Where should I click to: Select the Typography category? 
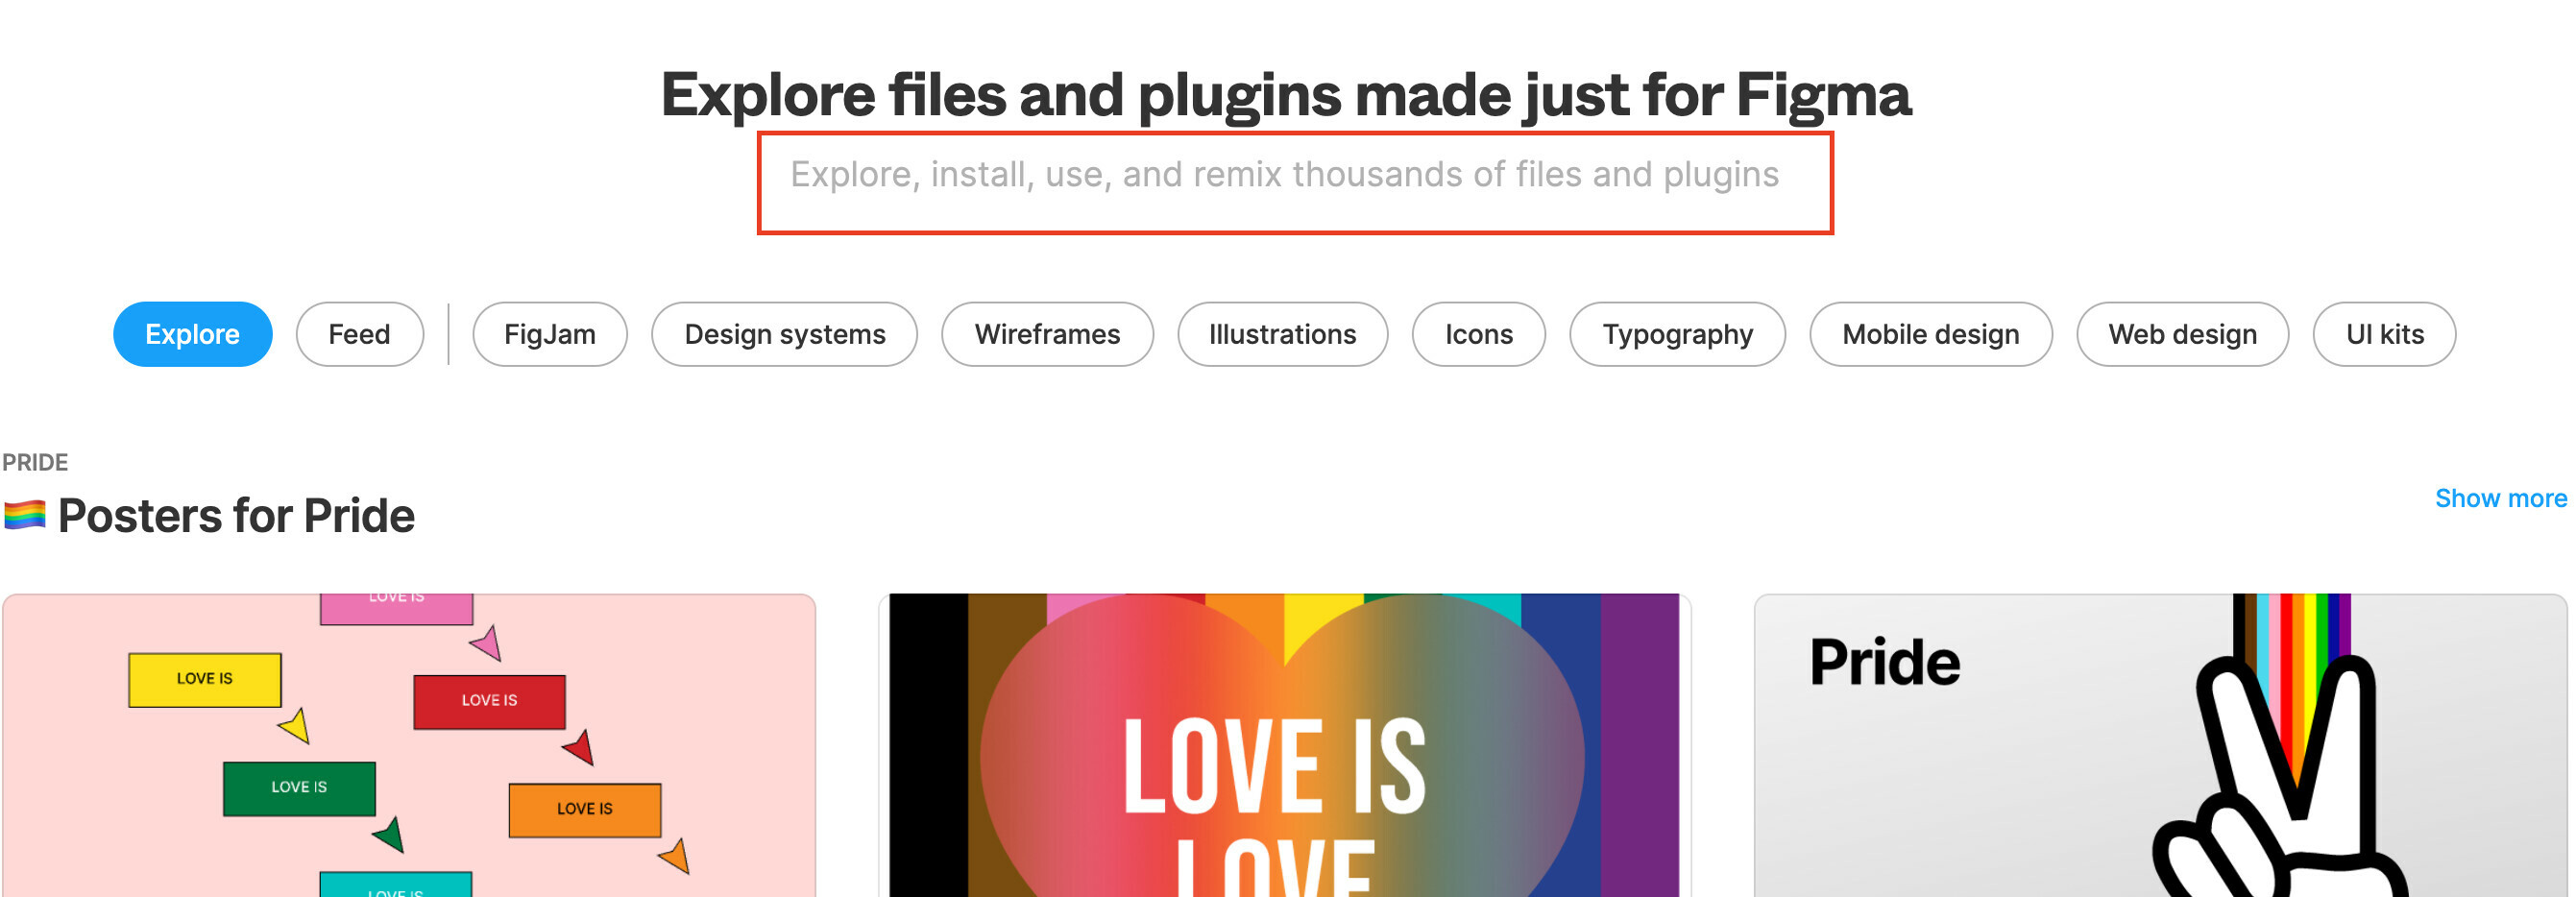pyautogui.click(x=1677, y=334)
